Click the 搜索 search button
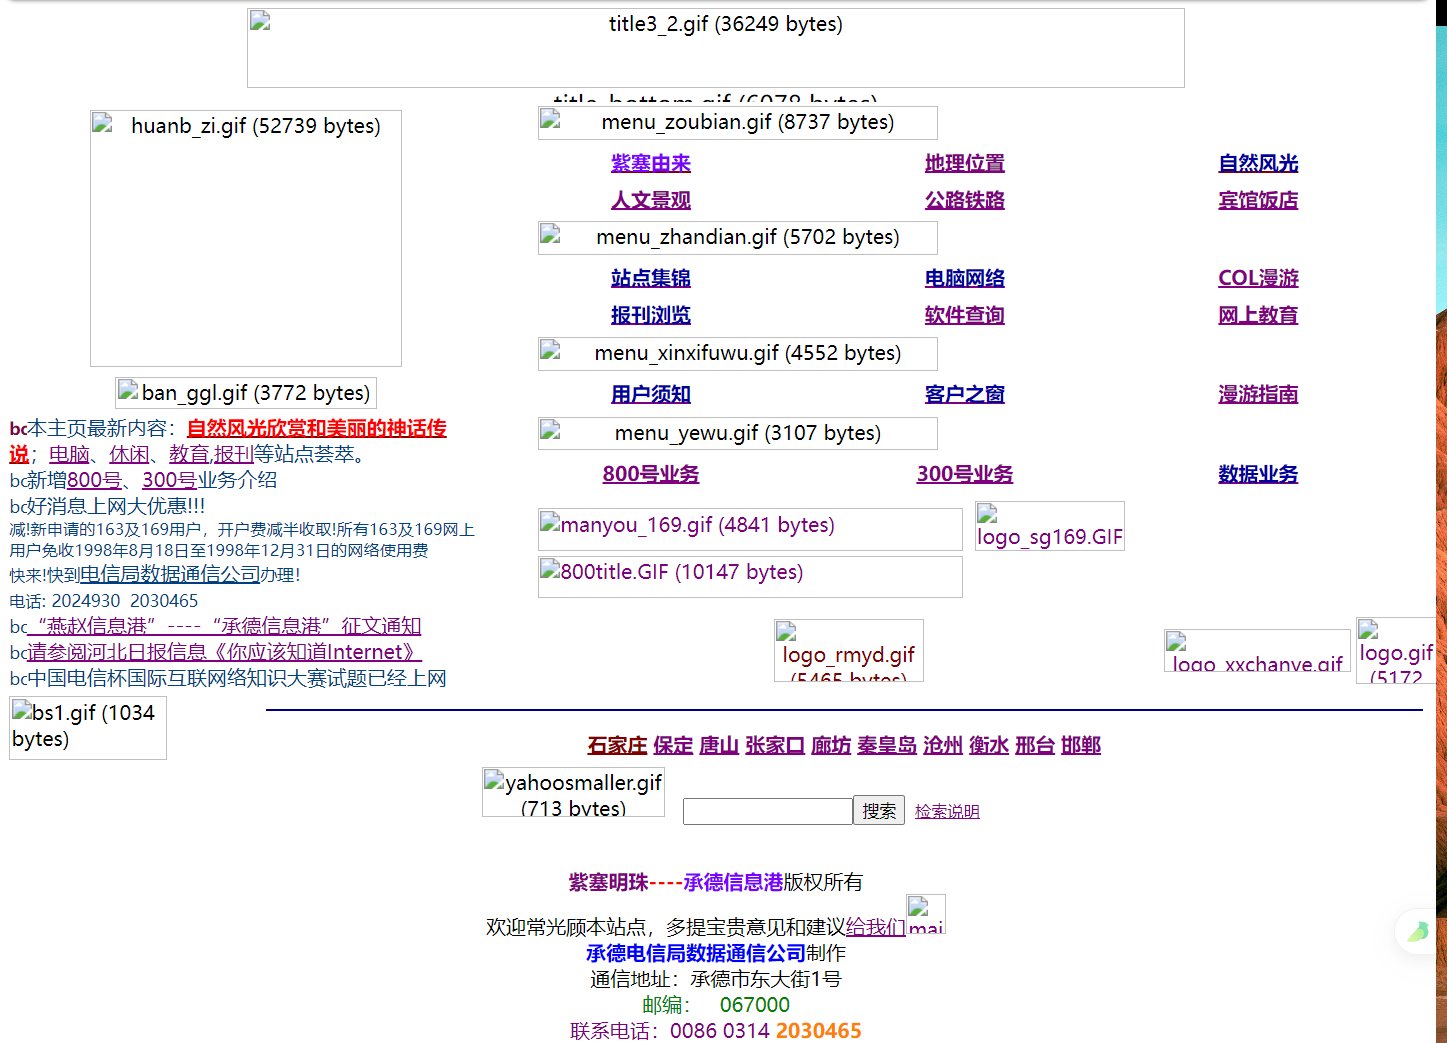The height and width of the screenshot is (1043, 1447). [879, 811]
